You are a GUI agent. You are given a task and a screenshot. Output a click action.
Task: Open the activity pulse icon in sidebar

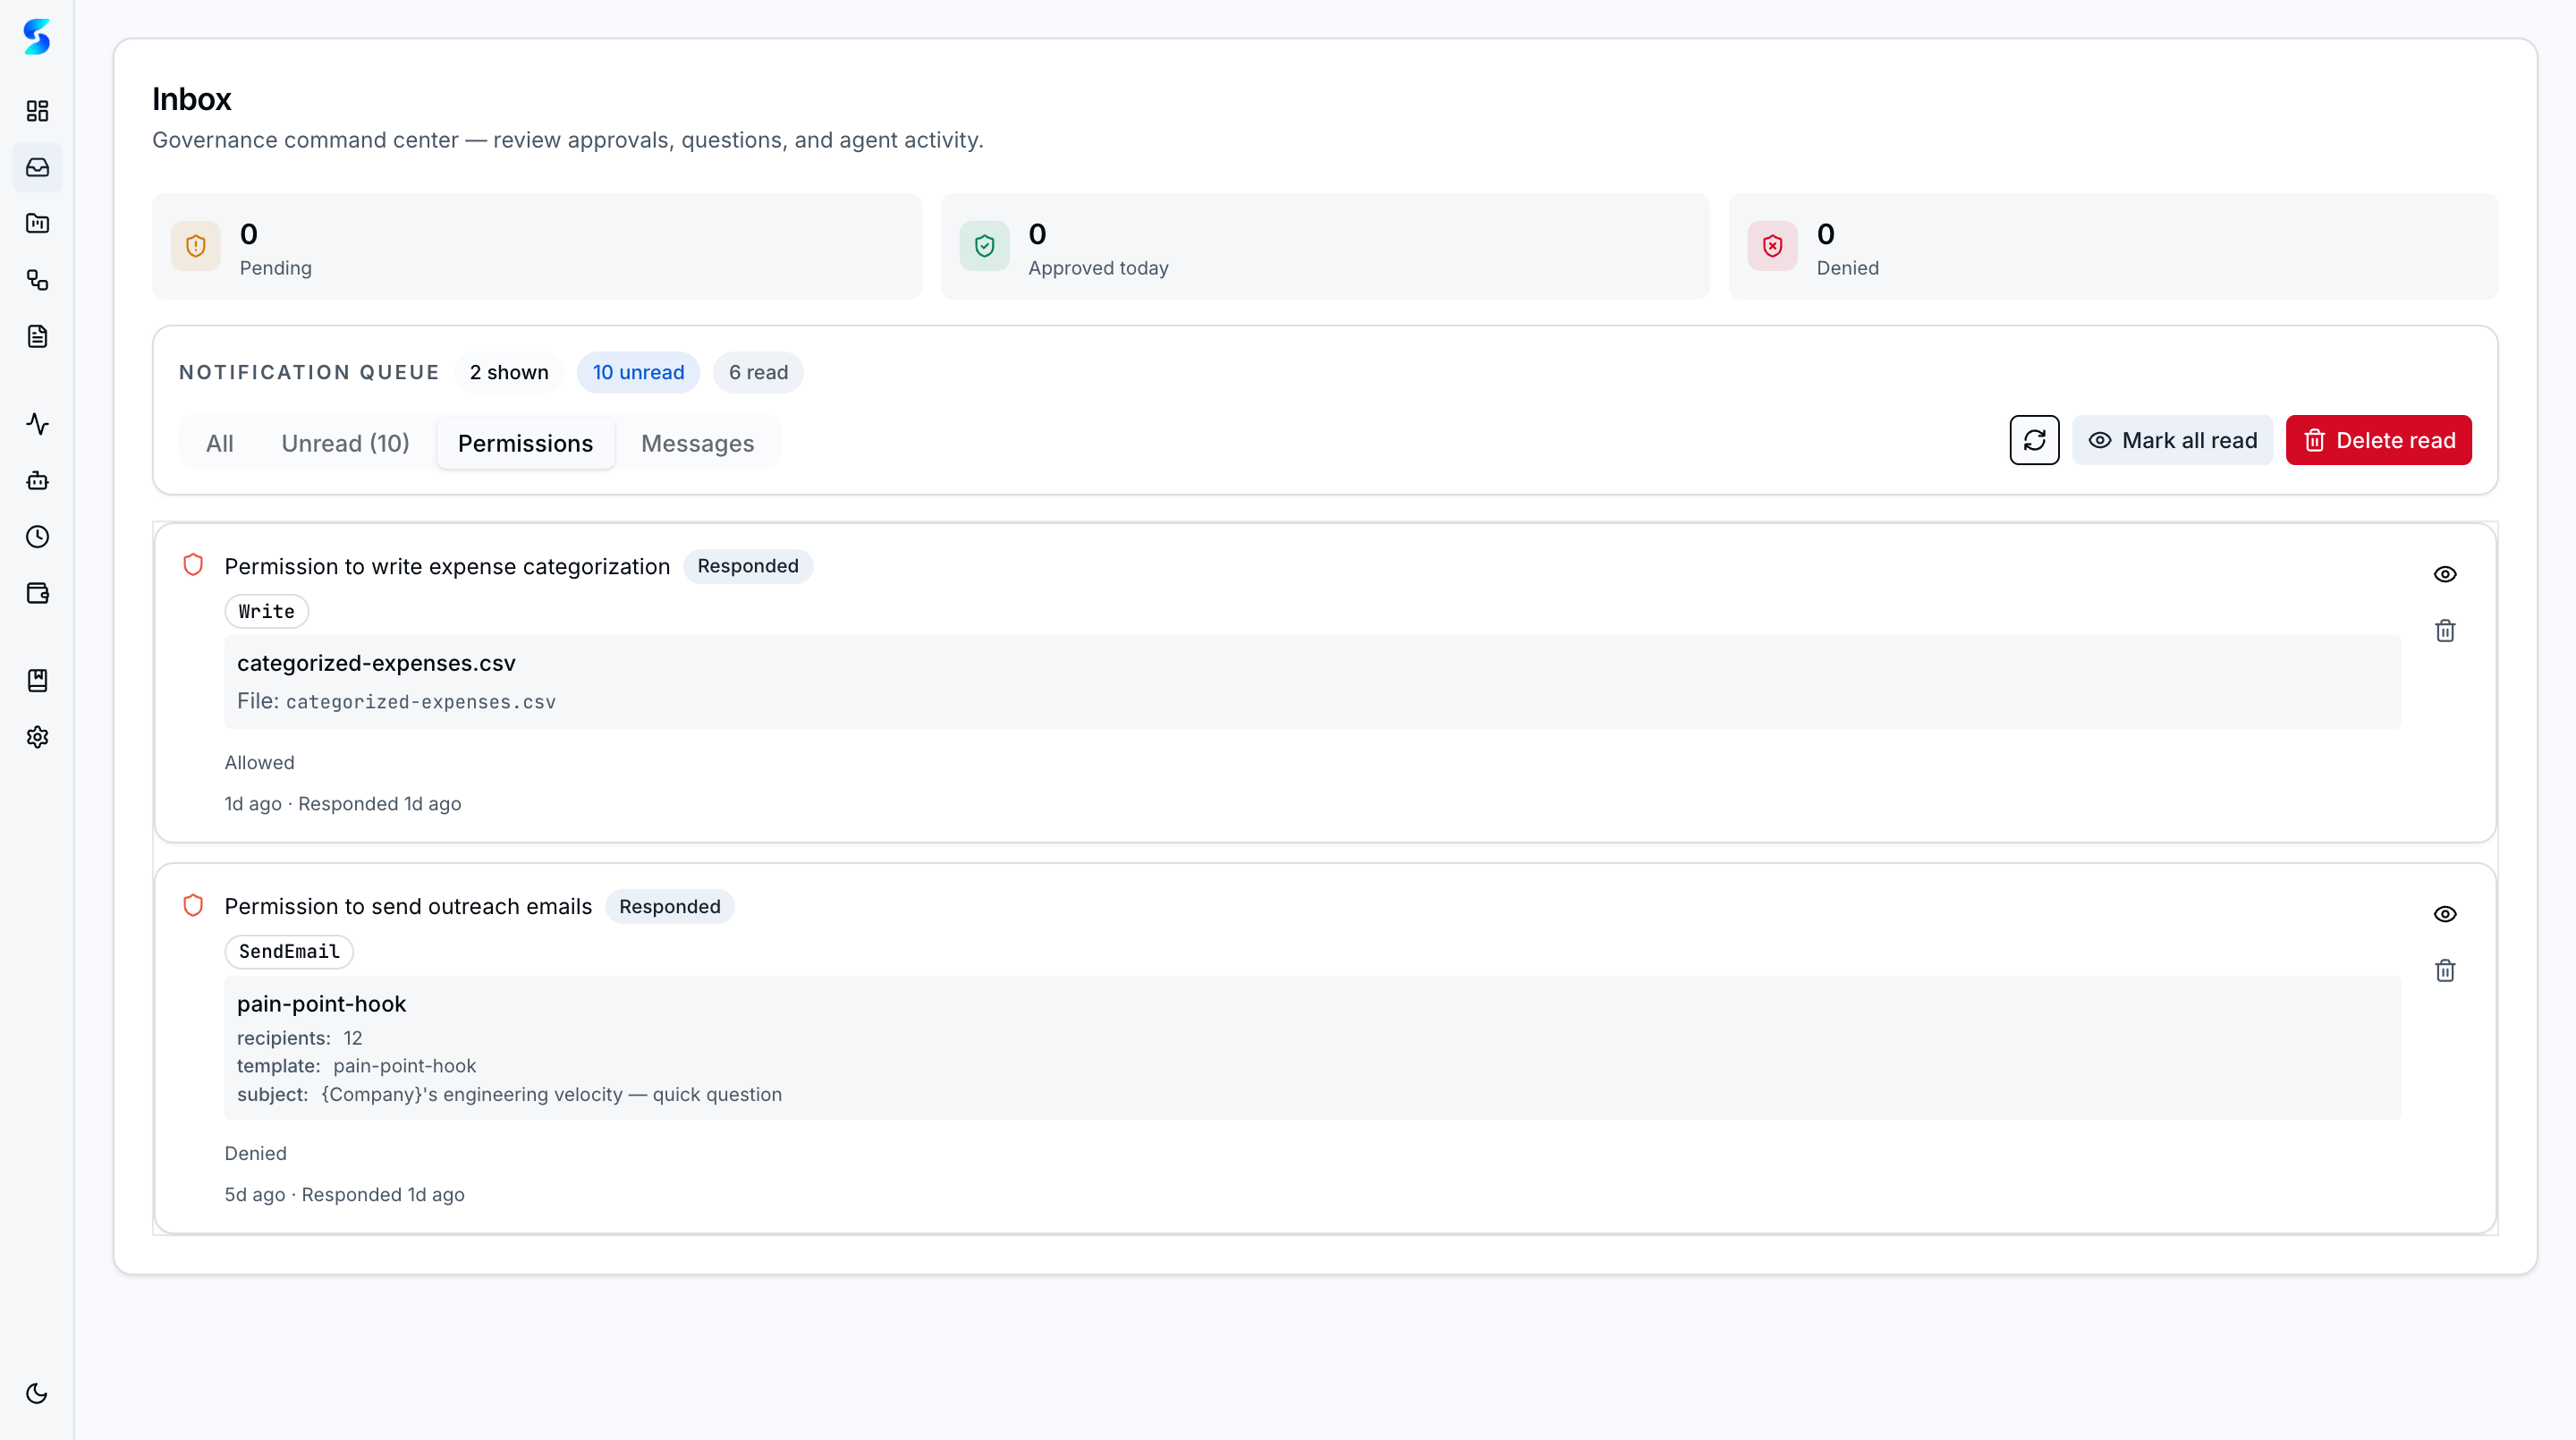pyautogui.click(x=37, y=424)
